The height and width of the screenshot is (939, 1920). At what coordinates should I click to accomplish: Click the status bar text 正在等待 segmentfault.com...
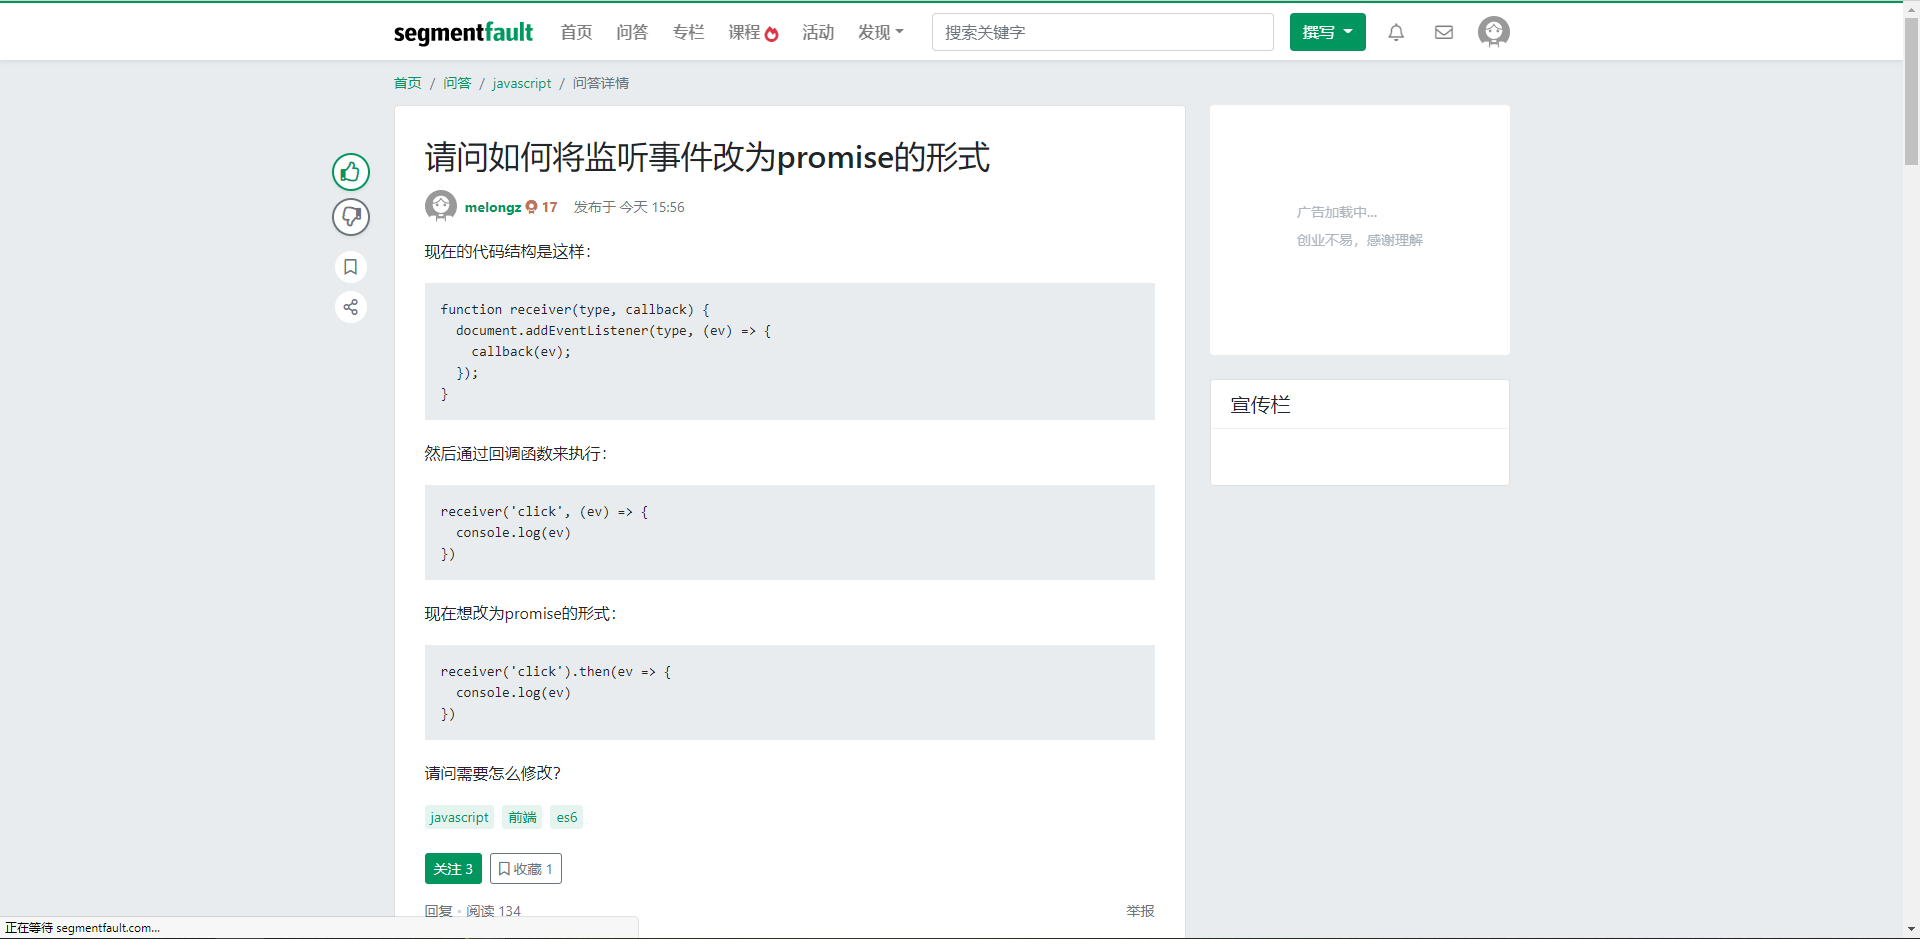click(x=82, y=928)
